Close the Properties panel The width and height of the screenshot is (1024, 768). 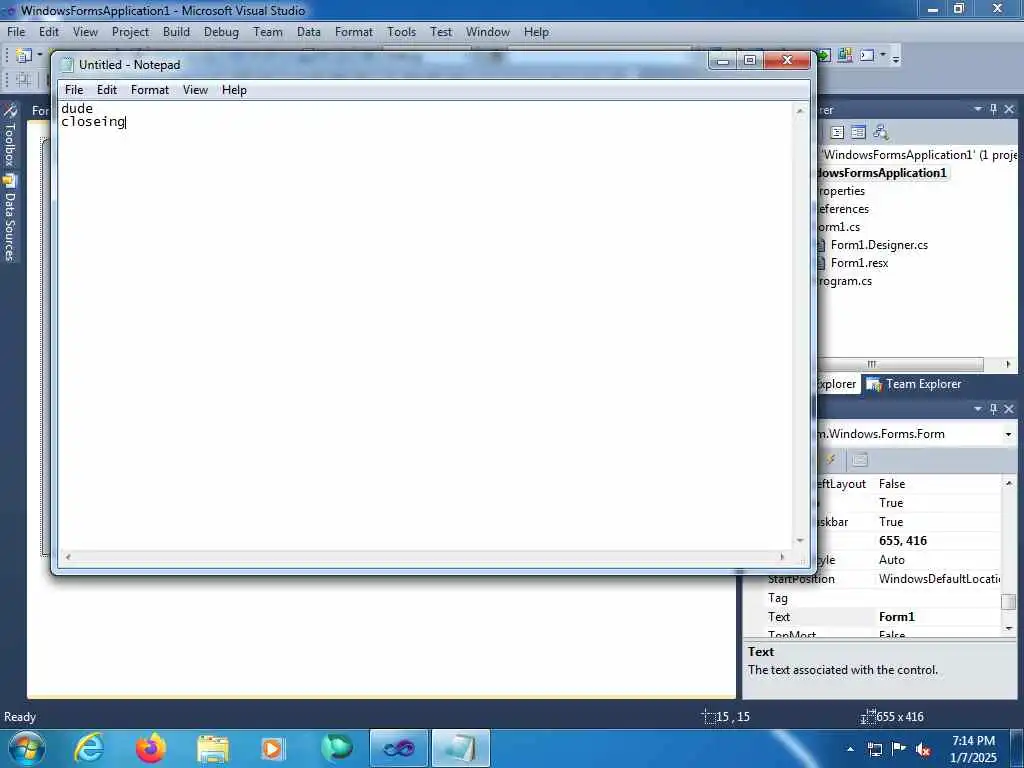pos(1009,409)
